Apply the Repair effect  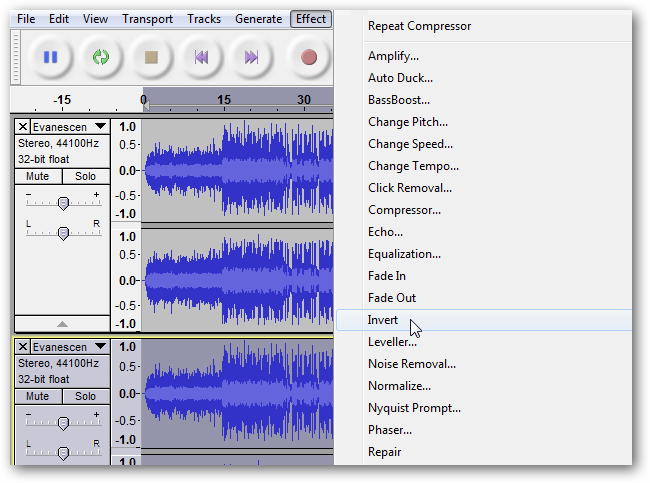tap(484, 451)
